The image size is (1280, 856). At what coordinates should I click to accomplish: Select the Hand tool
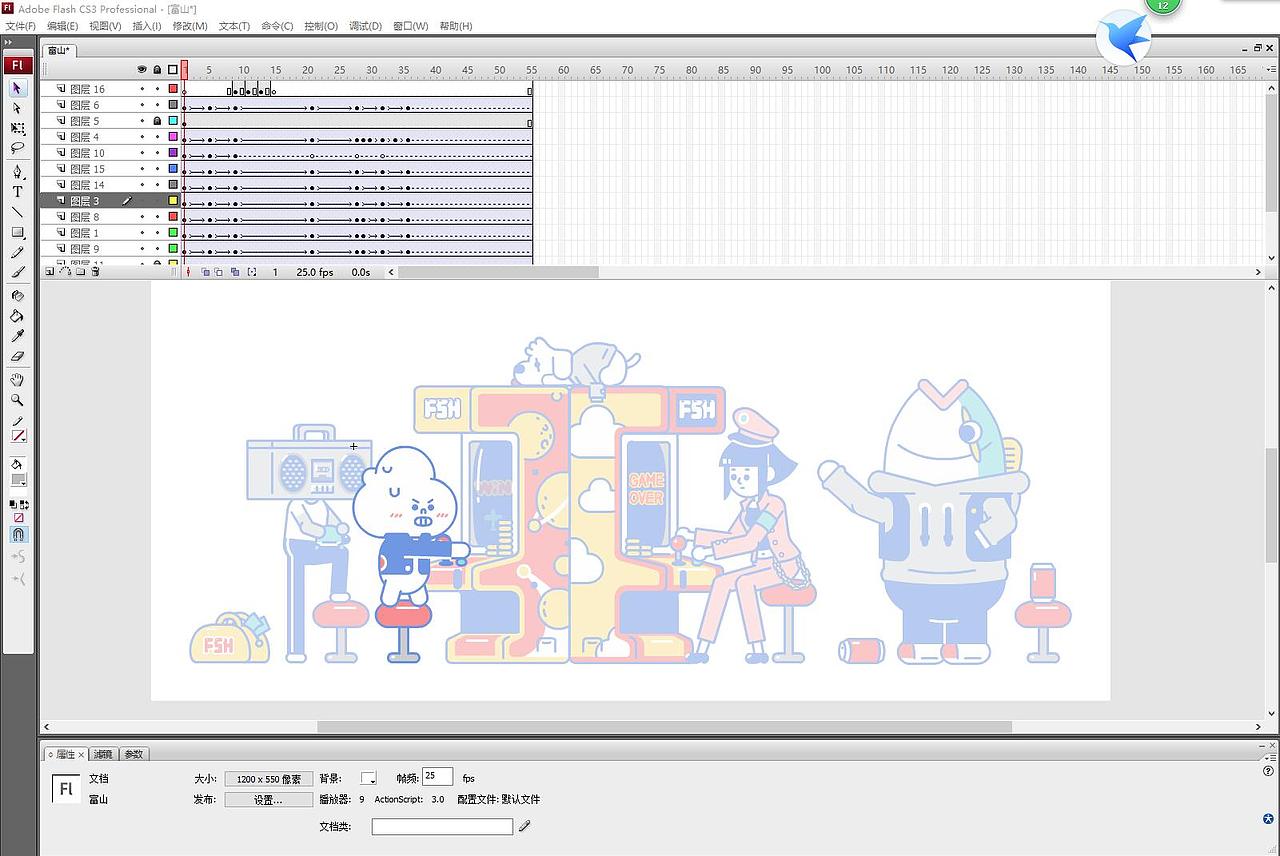point(17,380)
